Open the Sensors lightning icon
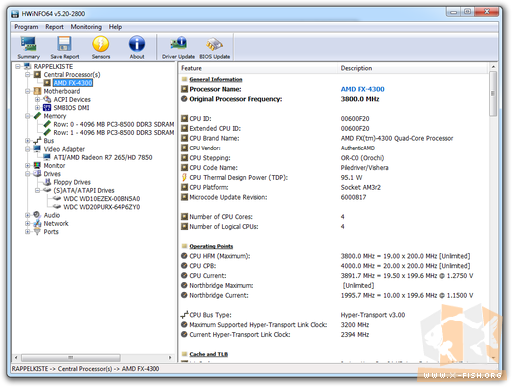512x387 pixels. pyautogui.click(x=101, y=48)
